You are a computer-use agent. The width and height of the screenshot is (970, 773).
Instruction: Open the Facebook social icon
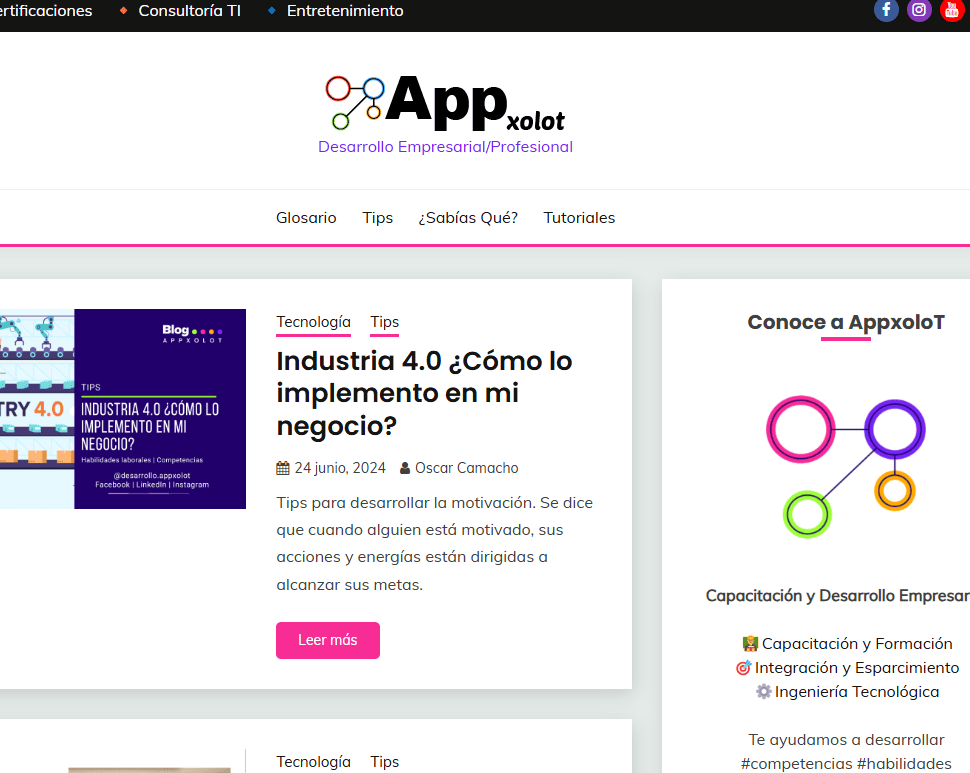coord(886,11)
